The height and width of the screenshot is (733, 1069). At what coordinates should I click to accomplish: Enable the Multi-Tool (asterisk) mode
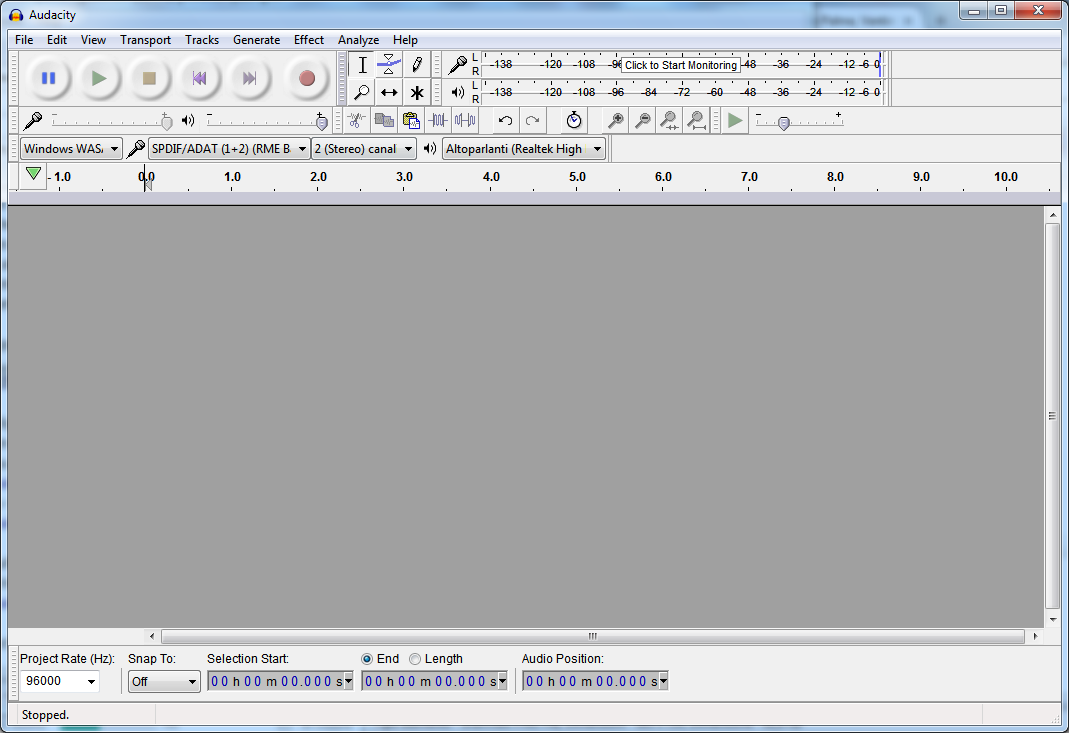coord(417,92)
